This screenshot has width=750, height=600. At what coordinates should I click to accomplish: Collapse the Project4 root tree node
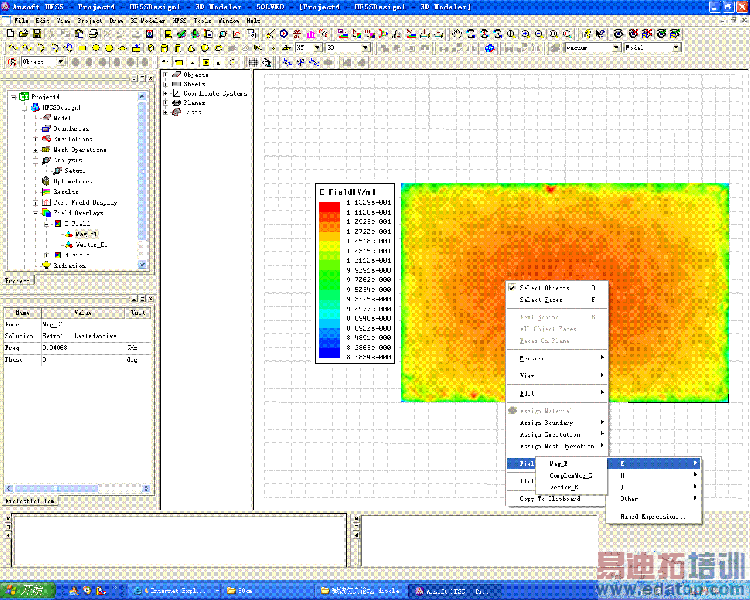(x=13, y=96)
